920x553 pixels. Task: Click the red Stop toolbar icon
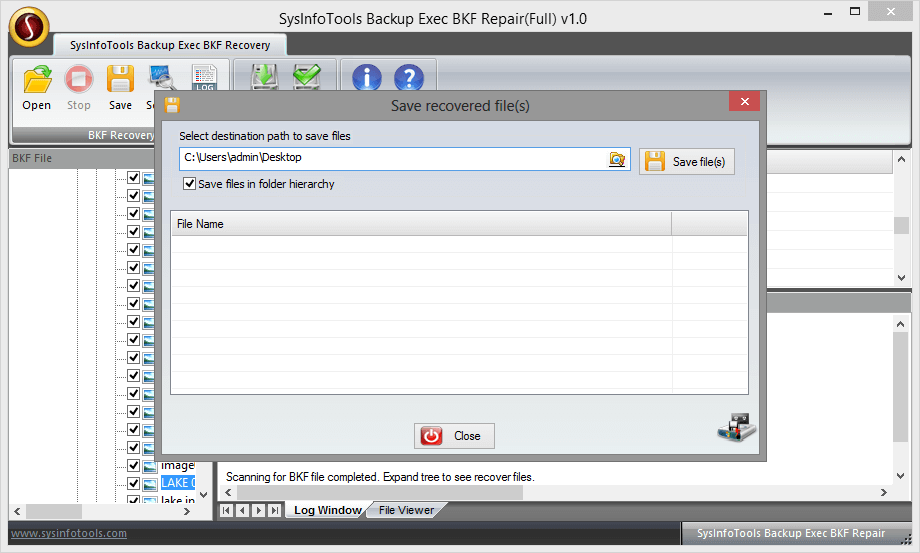79,79
